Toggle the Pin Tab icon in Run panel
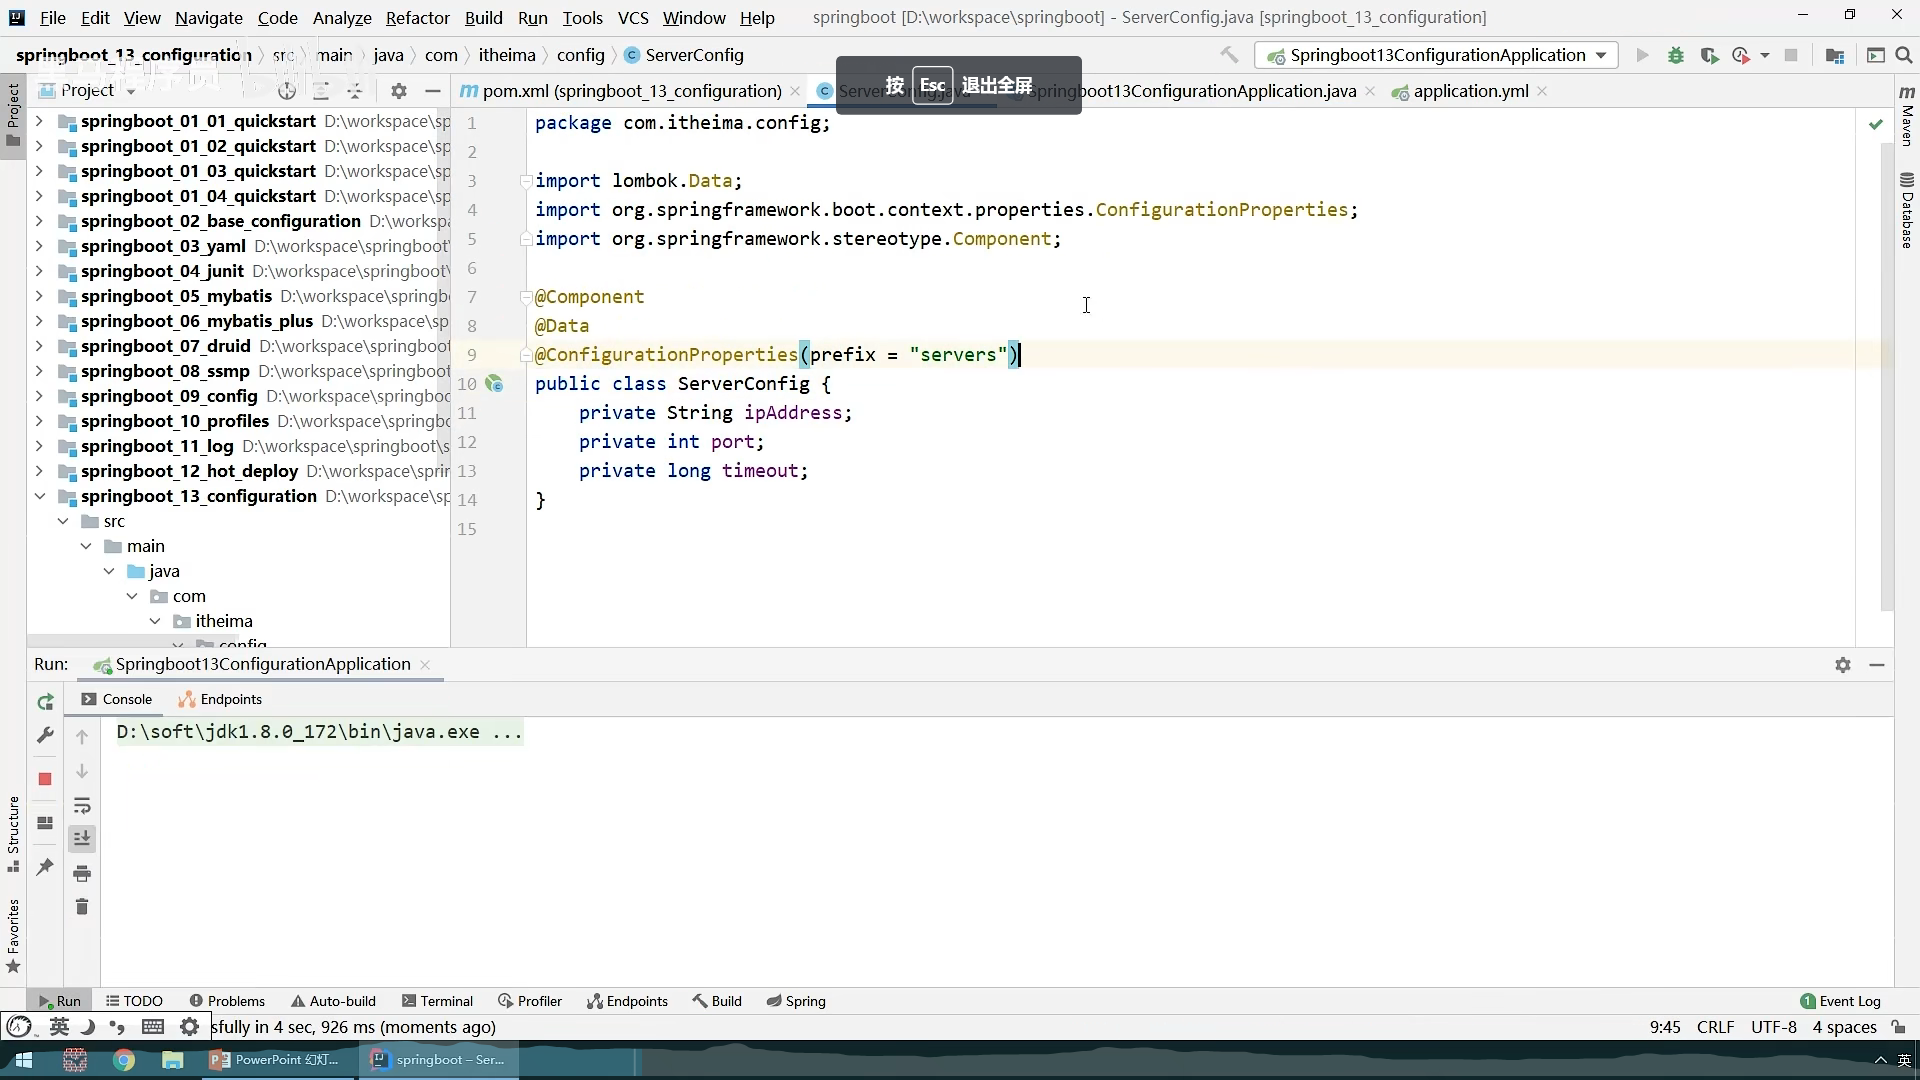The height and width of the screenshot is (1080, 1920). [x=45, y=867]
